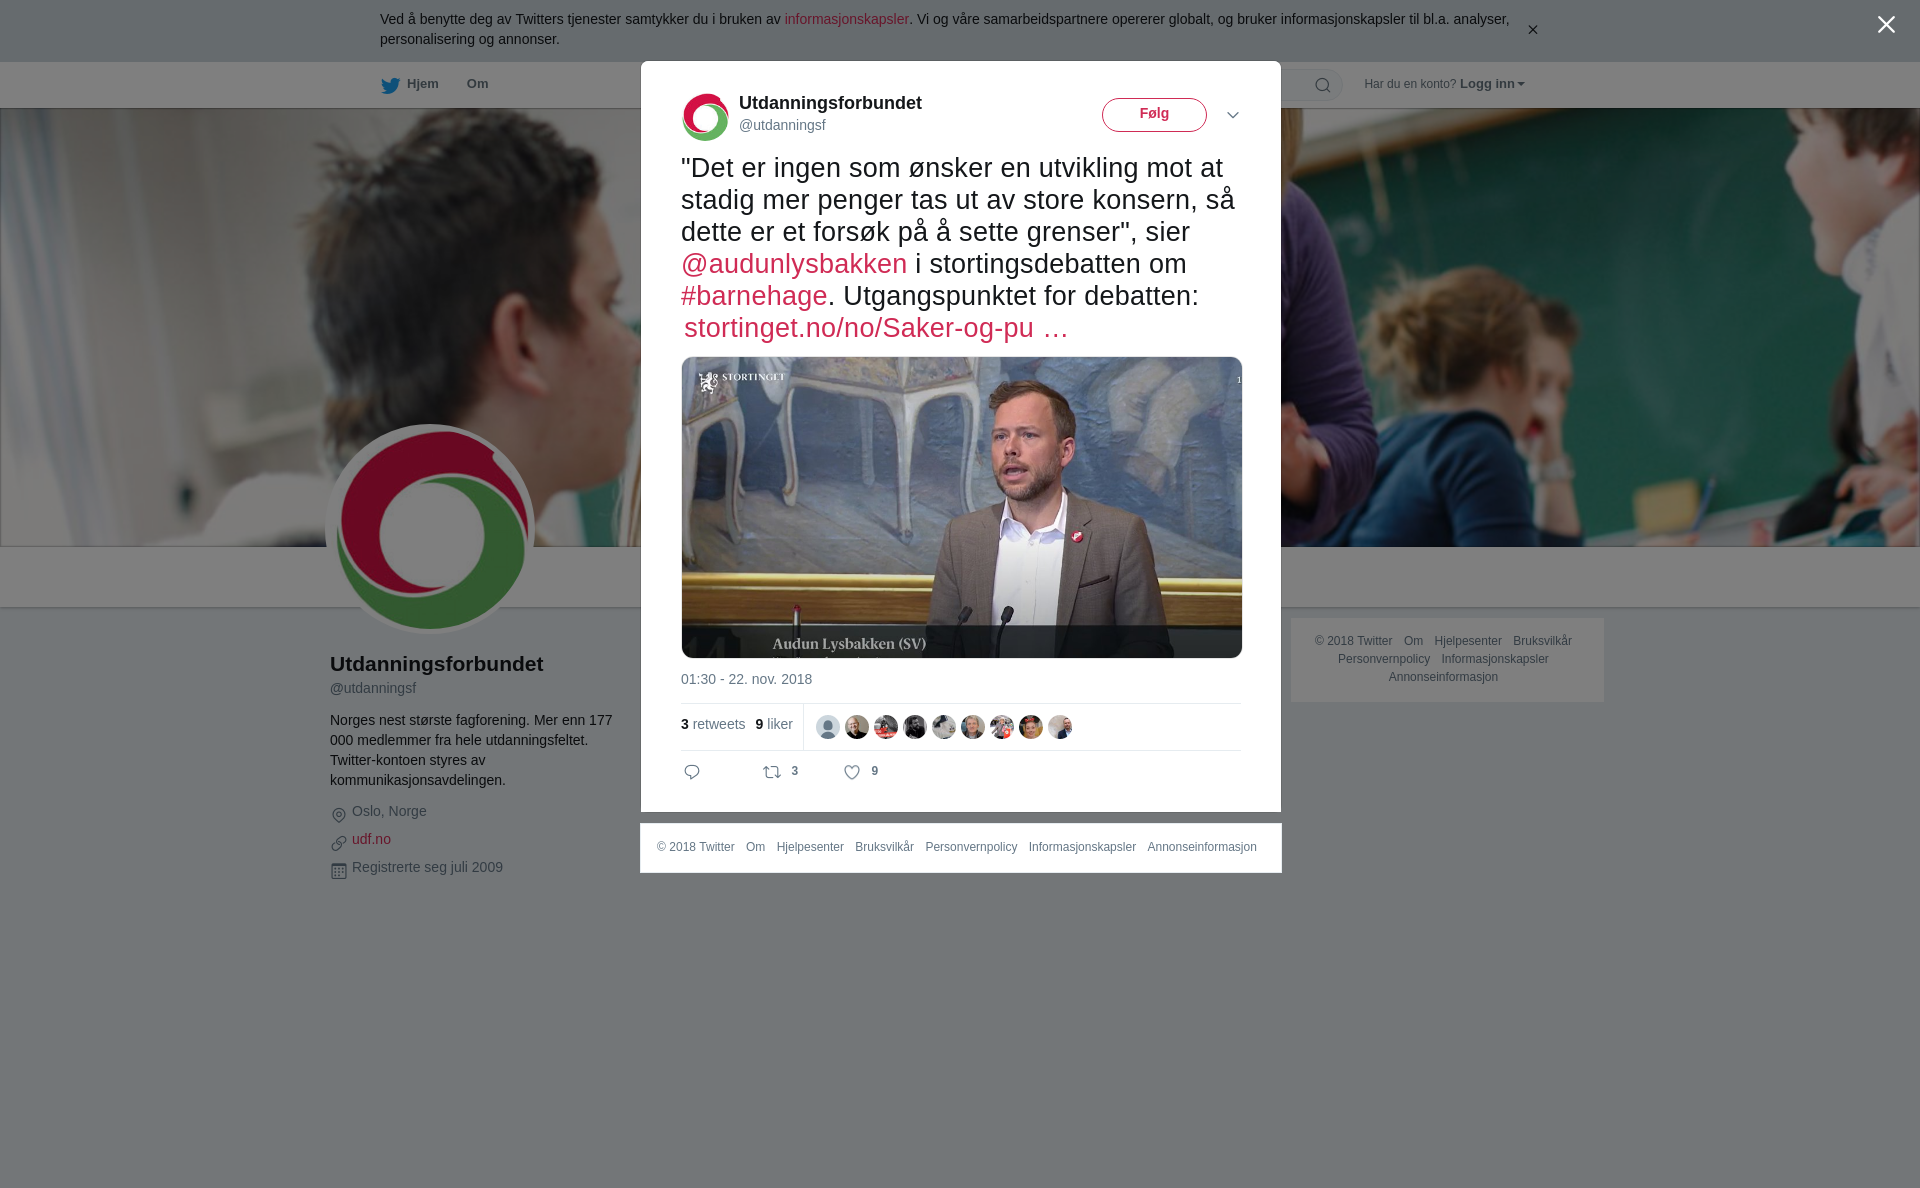1920x1188 pixels.
Task: Click the retweet arrows icon
Action: (772, 772)
